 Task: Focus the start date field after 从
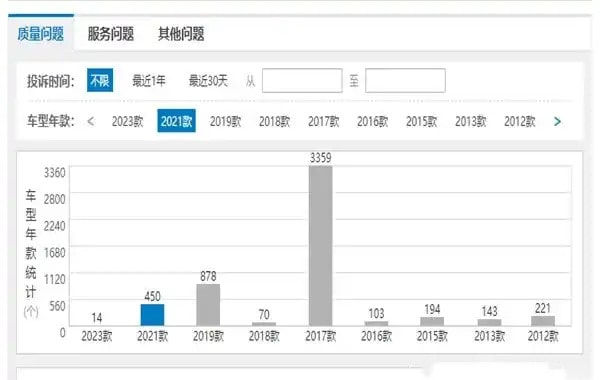click(x=302, y=80)
